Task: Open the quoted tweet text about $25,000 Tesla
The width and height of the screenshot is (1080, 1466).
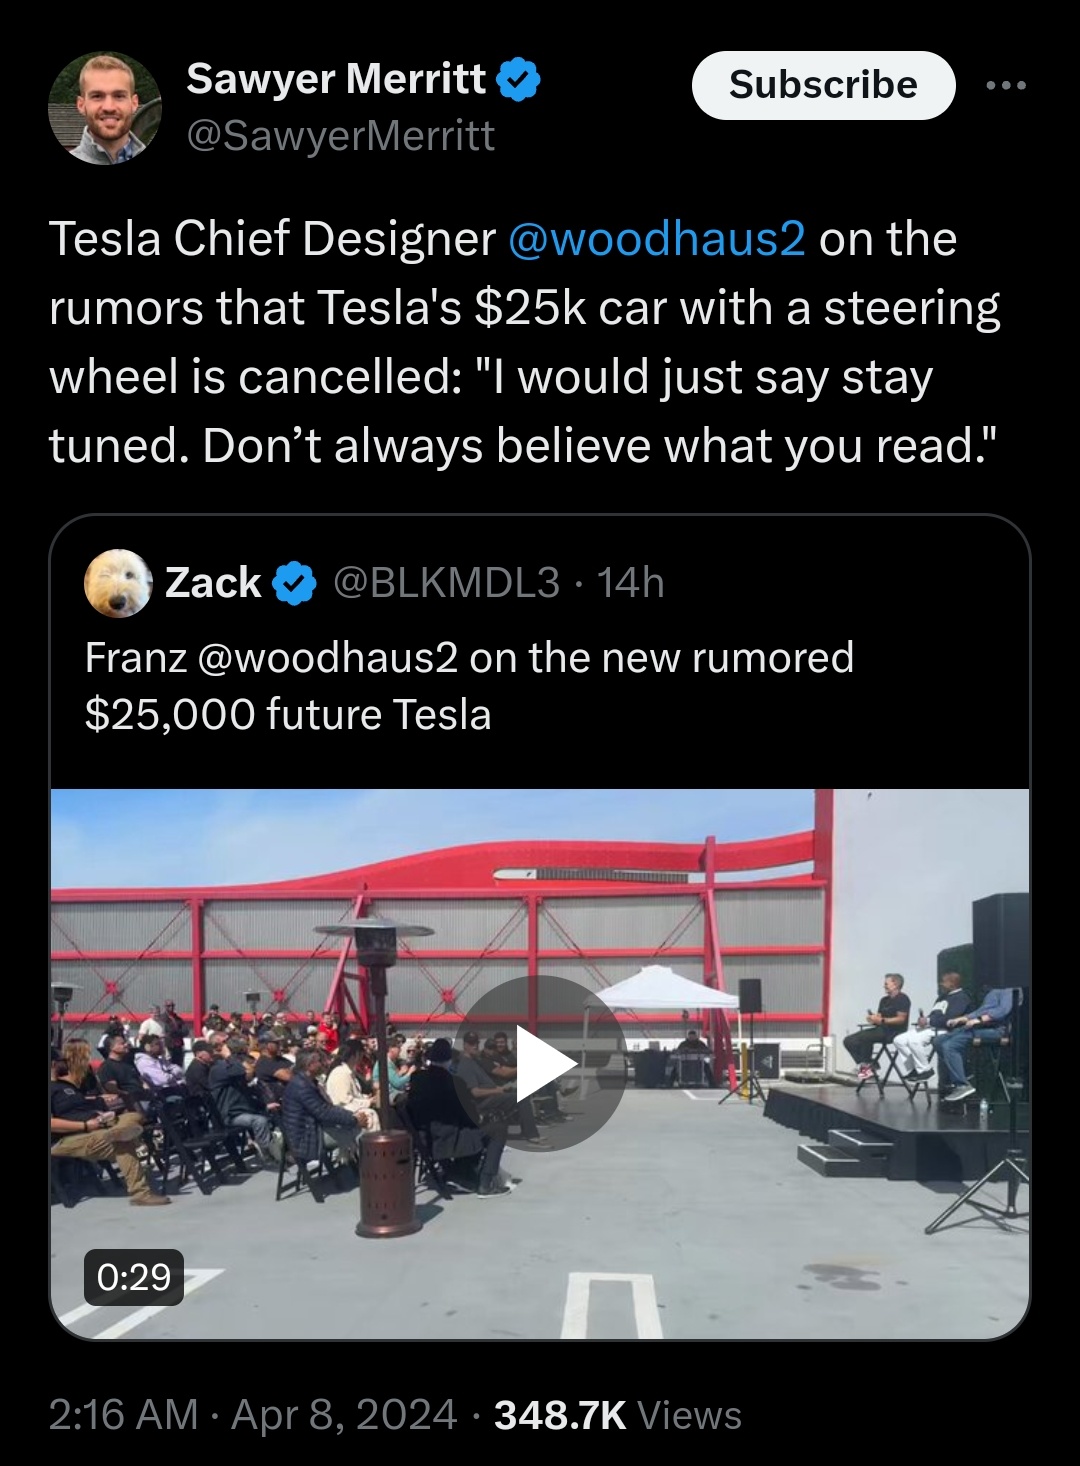Action: point(469,686)
